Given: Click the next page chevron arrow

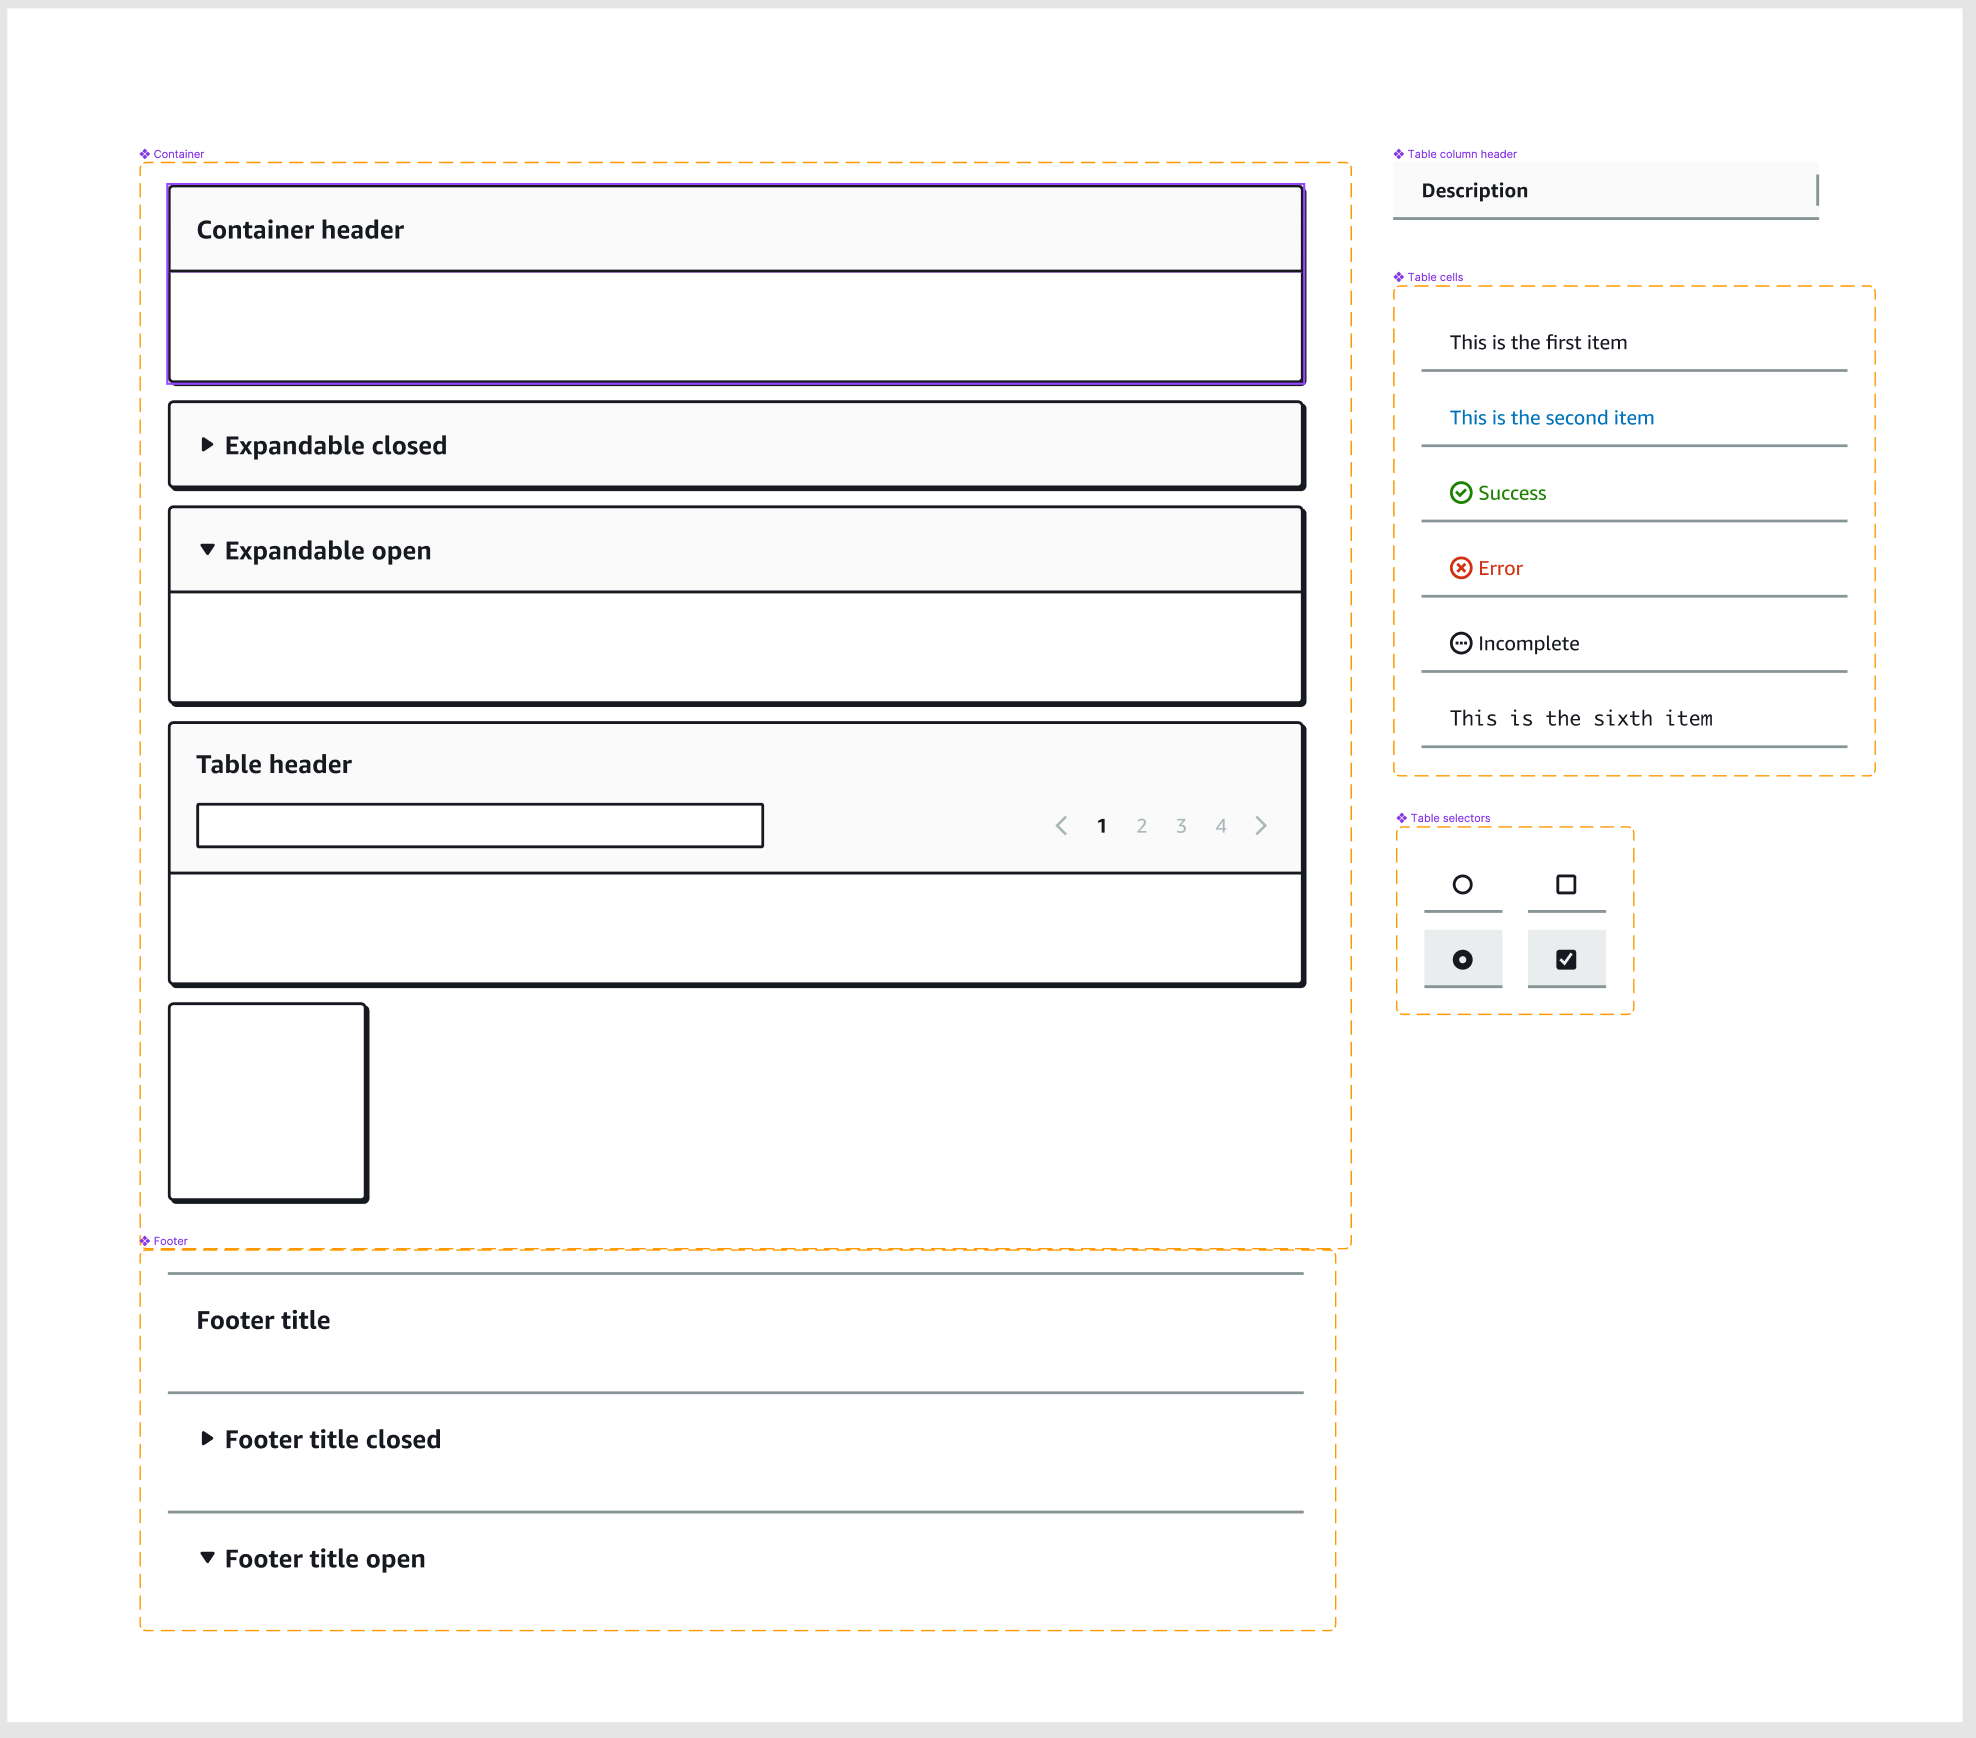Looking at the screenshot, I should coord(1261,826).
